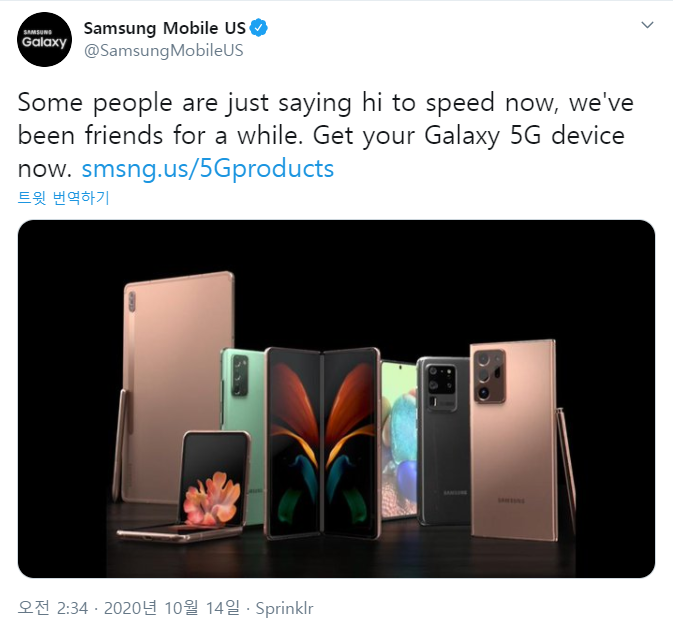Click the large bronze Galaxy tablet
The image size is (673, 633).
click(177, 386)
